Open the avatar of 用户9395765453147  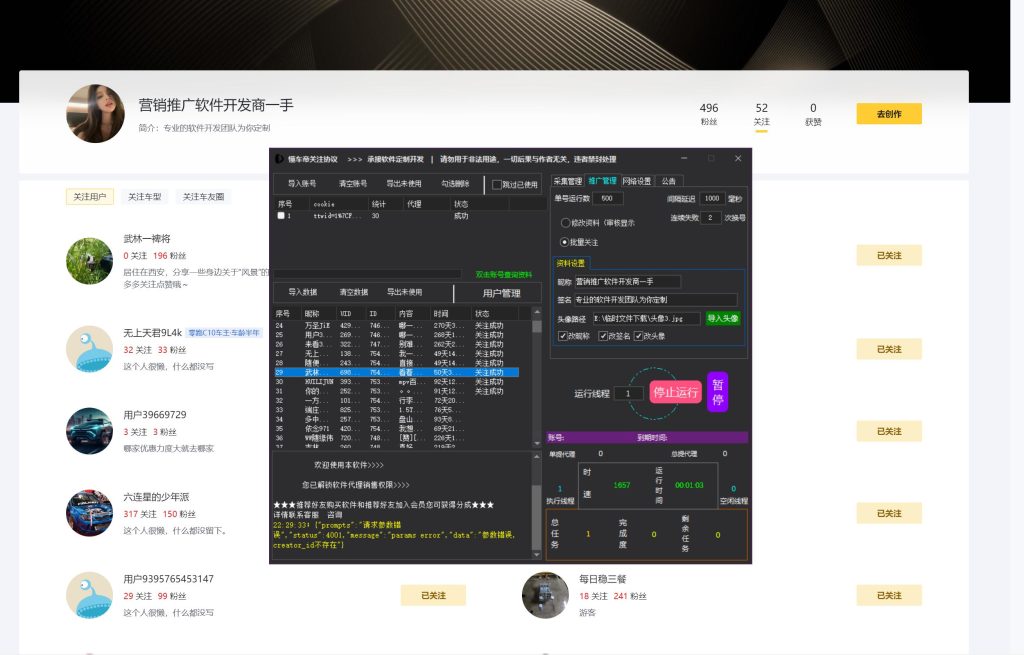[x=89, y=595]
